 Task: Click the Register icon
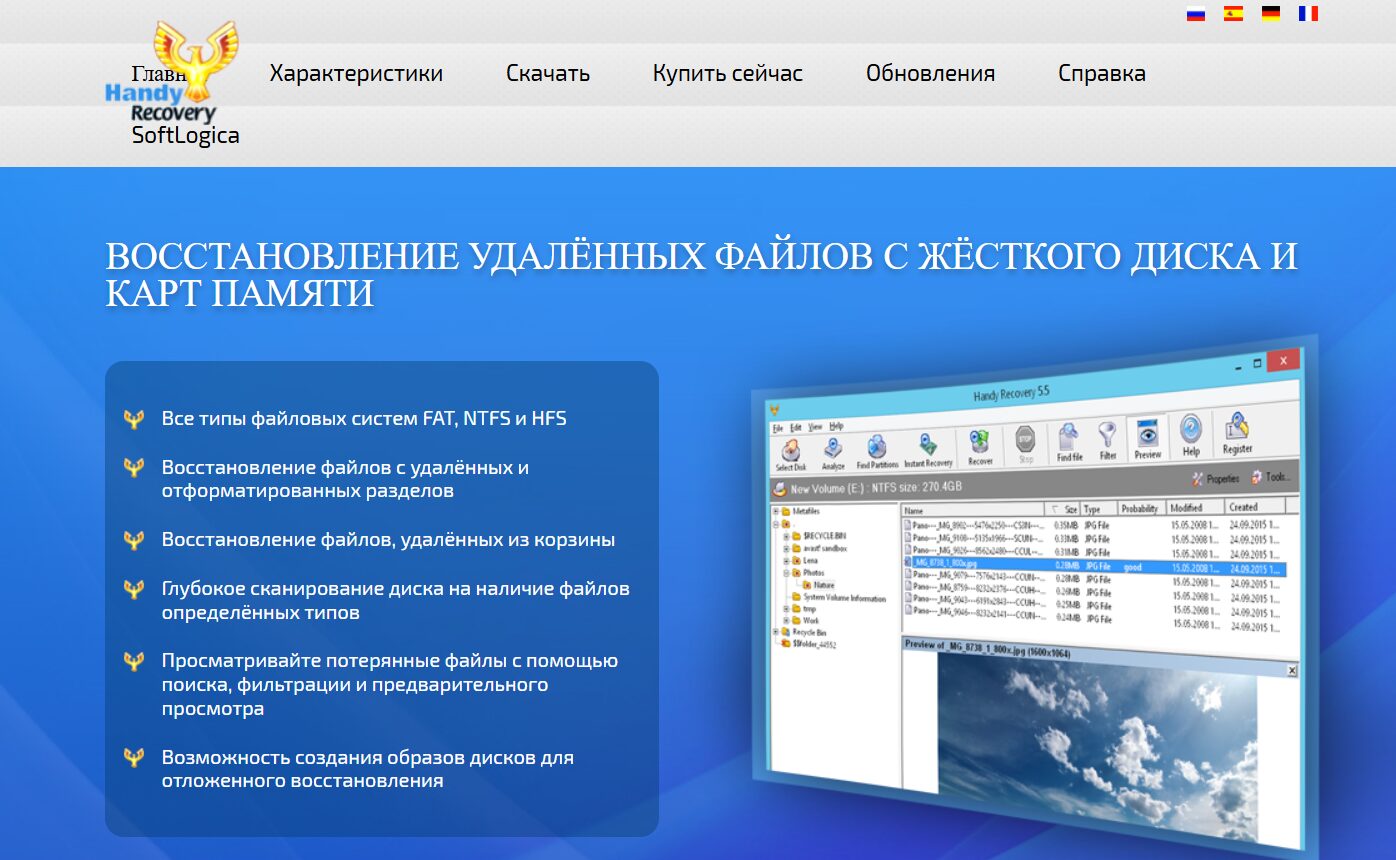[x=1236, y=433]
